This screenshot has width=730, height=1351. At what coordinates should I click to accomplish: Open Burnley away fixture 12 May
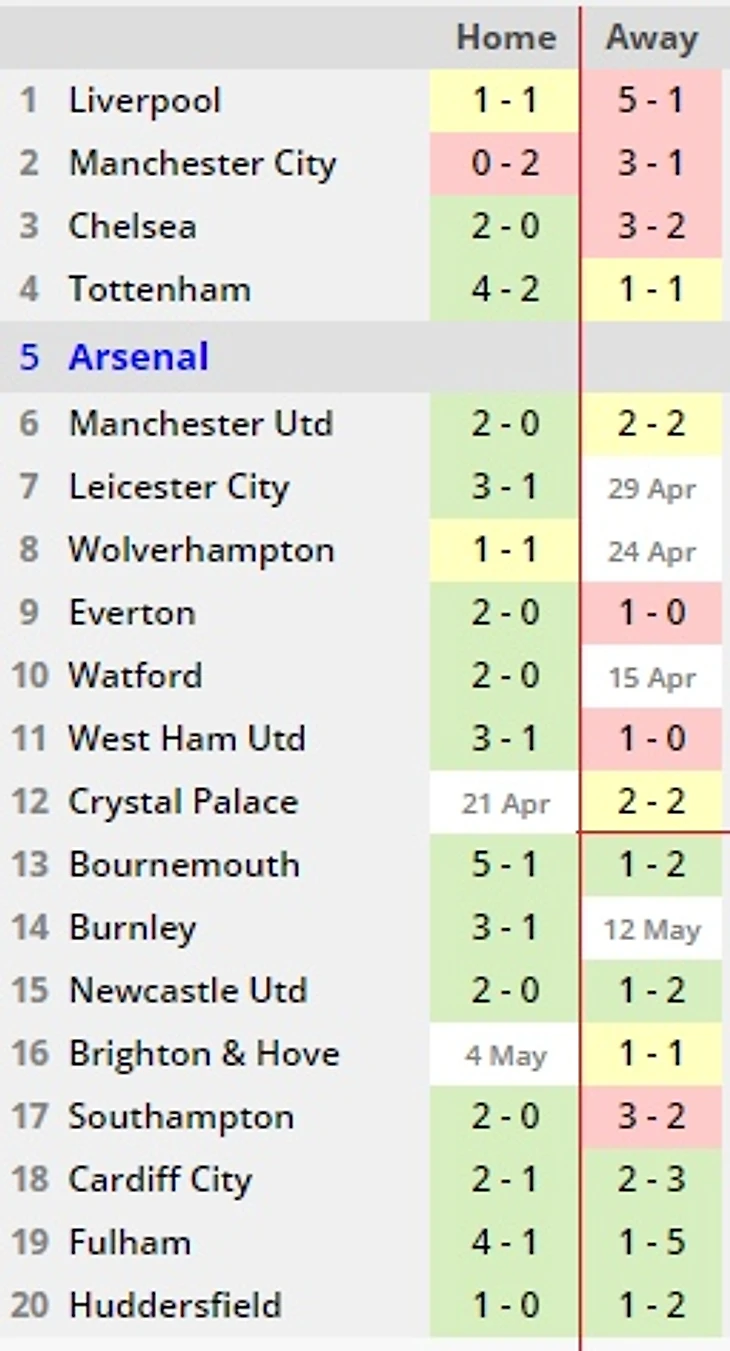click(x=651, y=930)
